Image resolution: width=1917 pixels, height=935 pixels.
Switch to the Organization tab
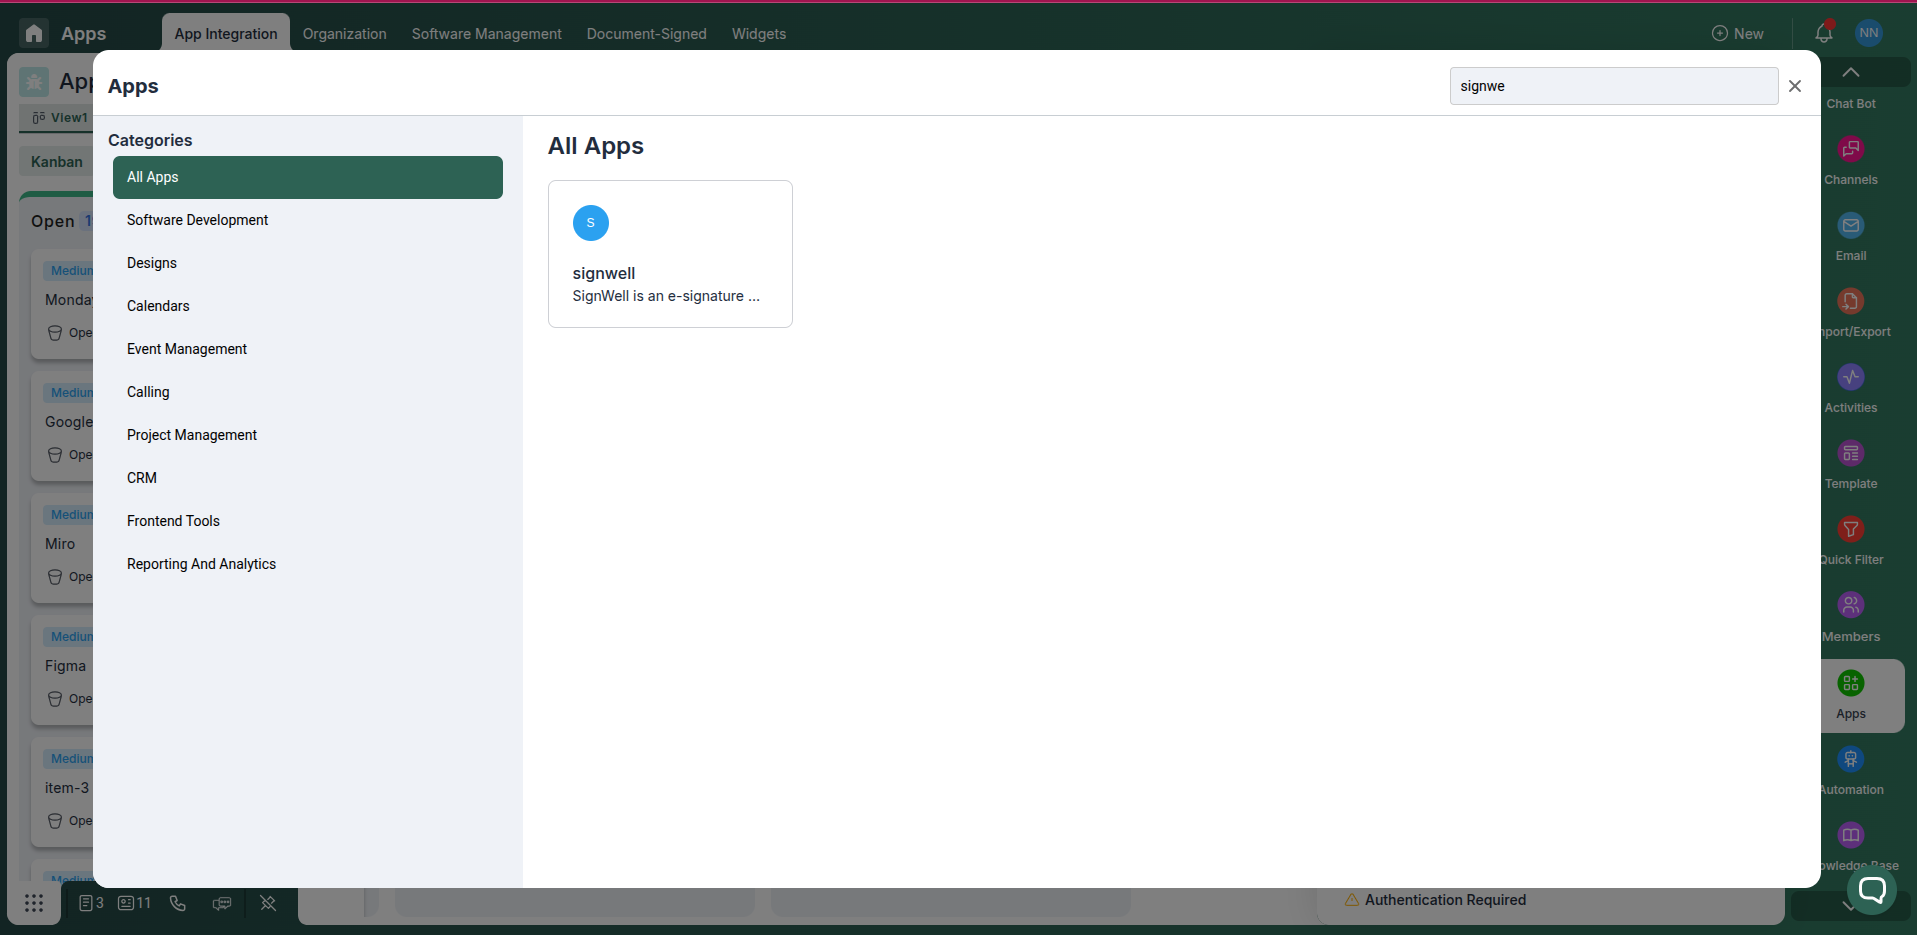click(344, 33)
